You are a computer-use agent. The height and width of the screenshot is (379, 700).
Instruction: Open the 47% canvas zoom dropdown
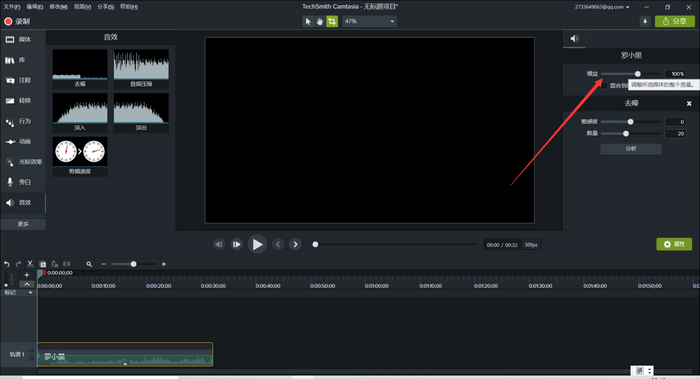click(x=369, y=21)
